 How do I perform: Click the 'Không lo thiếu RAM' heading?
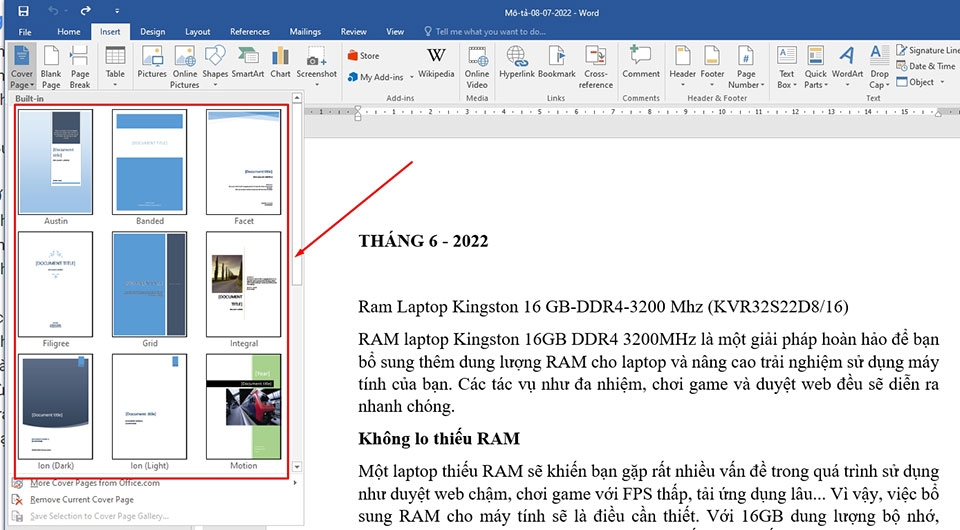(x=439, y=439)
